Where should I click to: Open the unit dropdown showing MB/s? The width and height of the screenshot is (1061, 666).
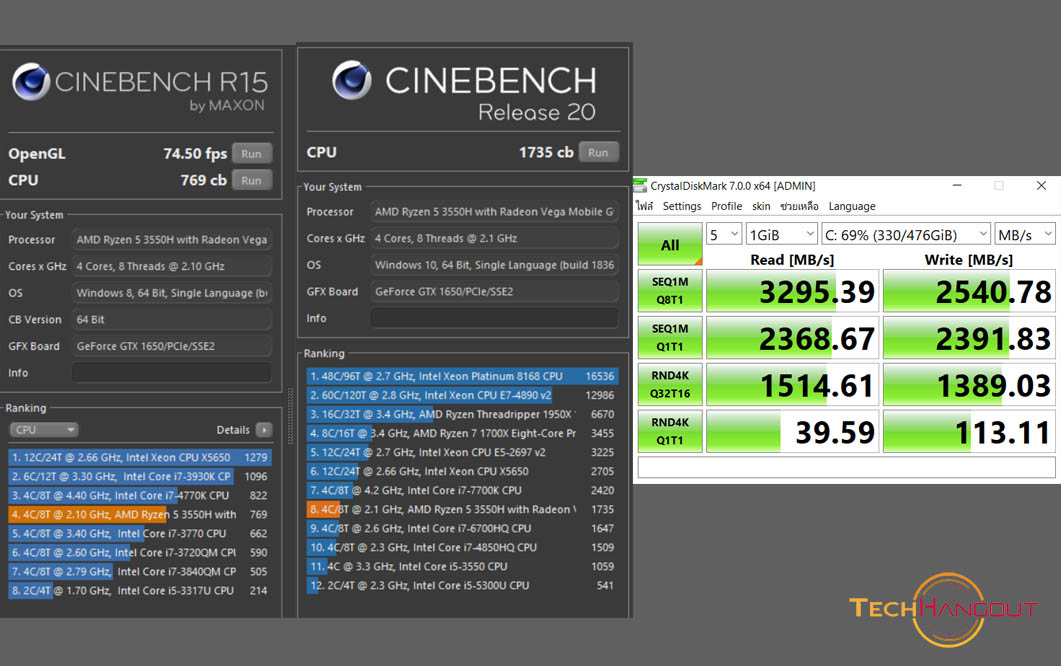coord(1024,234)
